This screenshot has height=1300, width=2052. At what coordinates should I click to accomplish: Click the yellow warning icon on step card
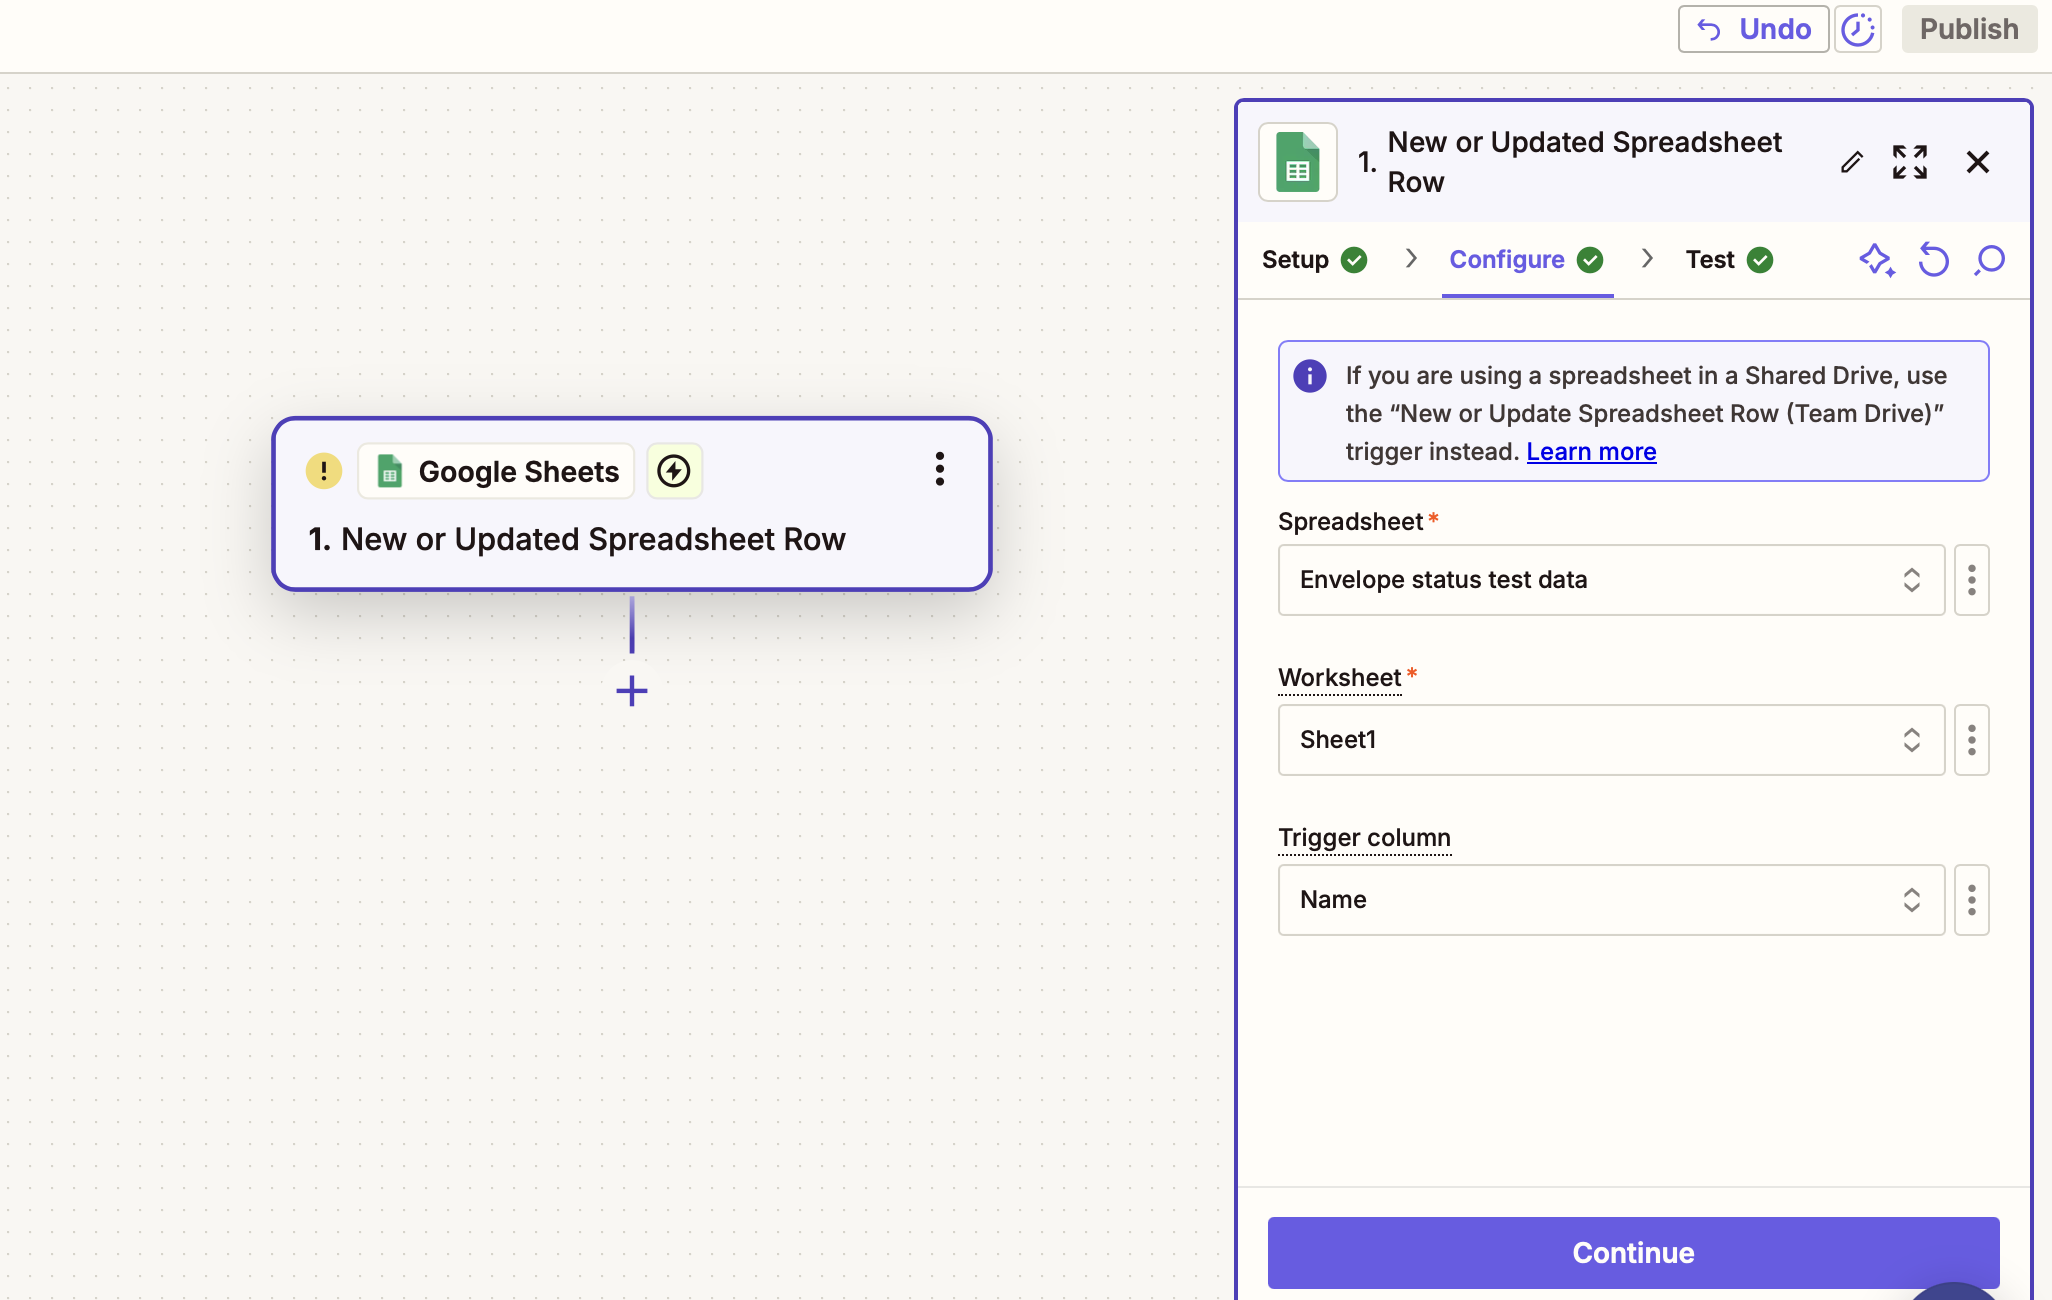323,471
